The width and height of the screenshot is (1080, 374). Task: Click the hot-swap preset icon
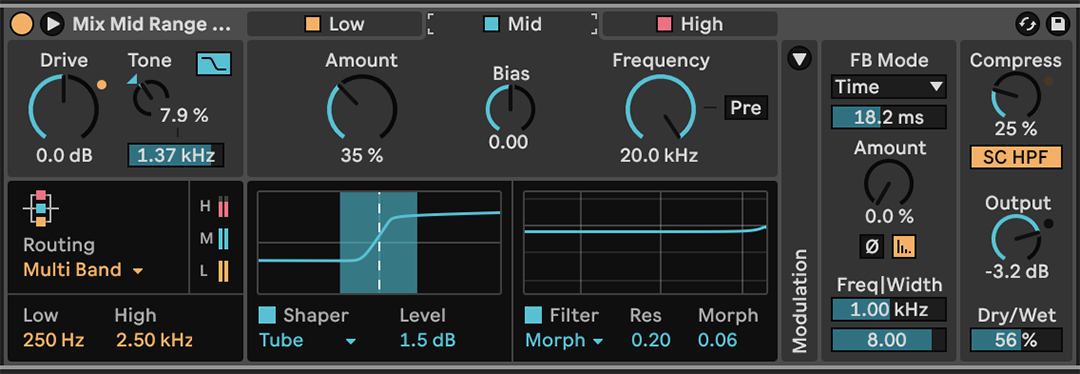click(x=1027, y=24)
